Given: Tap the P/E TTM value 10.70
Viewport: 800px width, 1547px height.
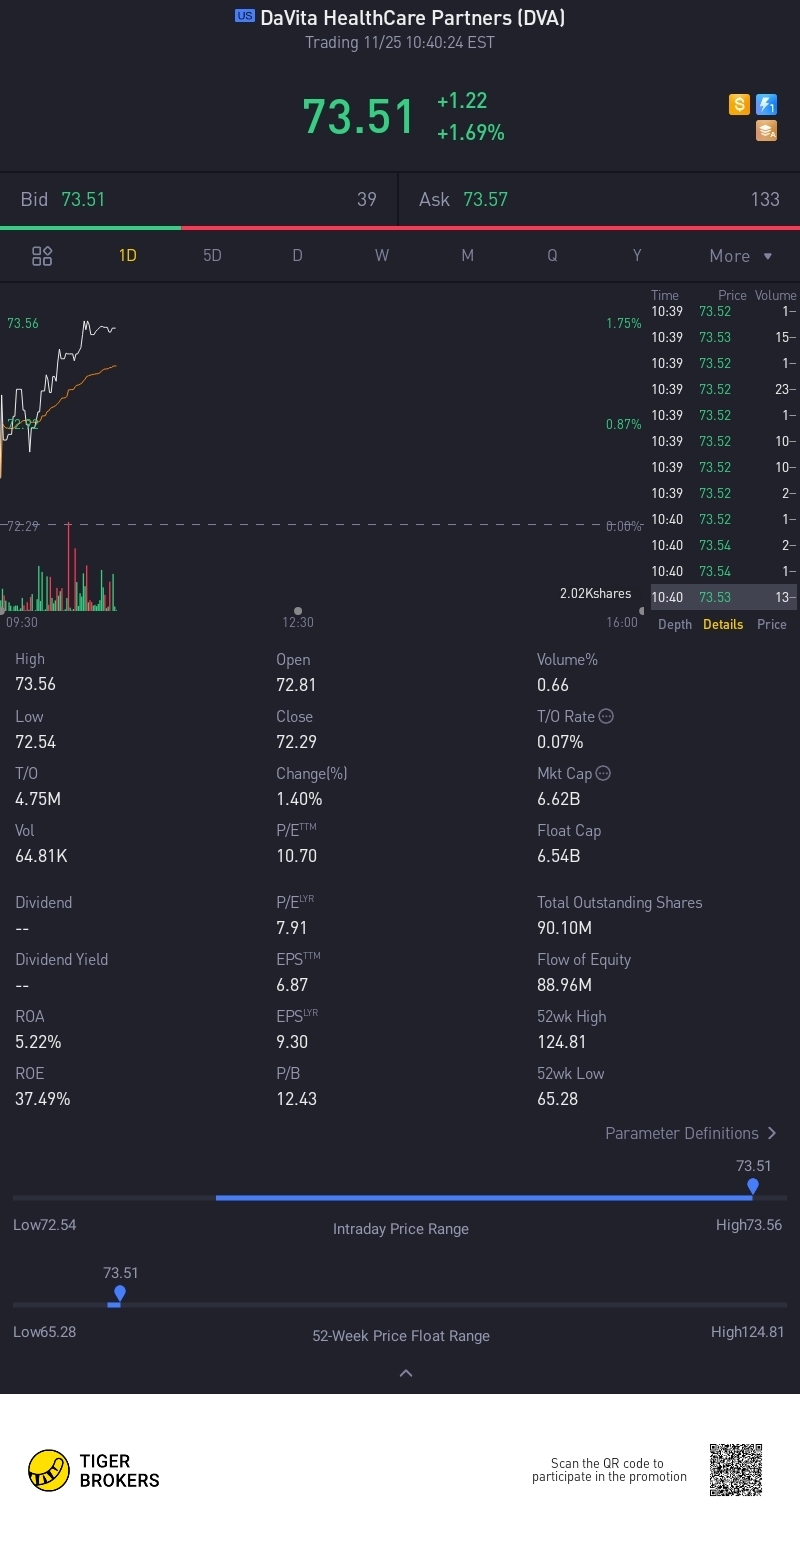Looking at the screenshot, I should 296,856.
